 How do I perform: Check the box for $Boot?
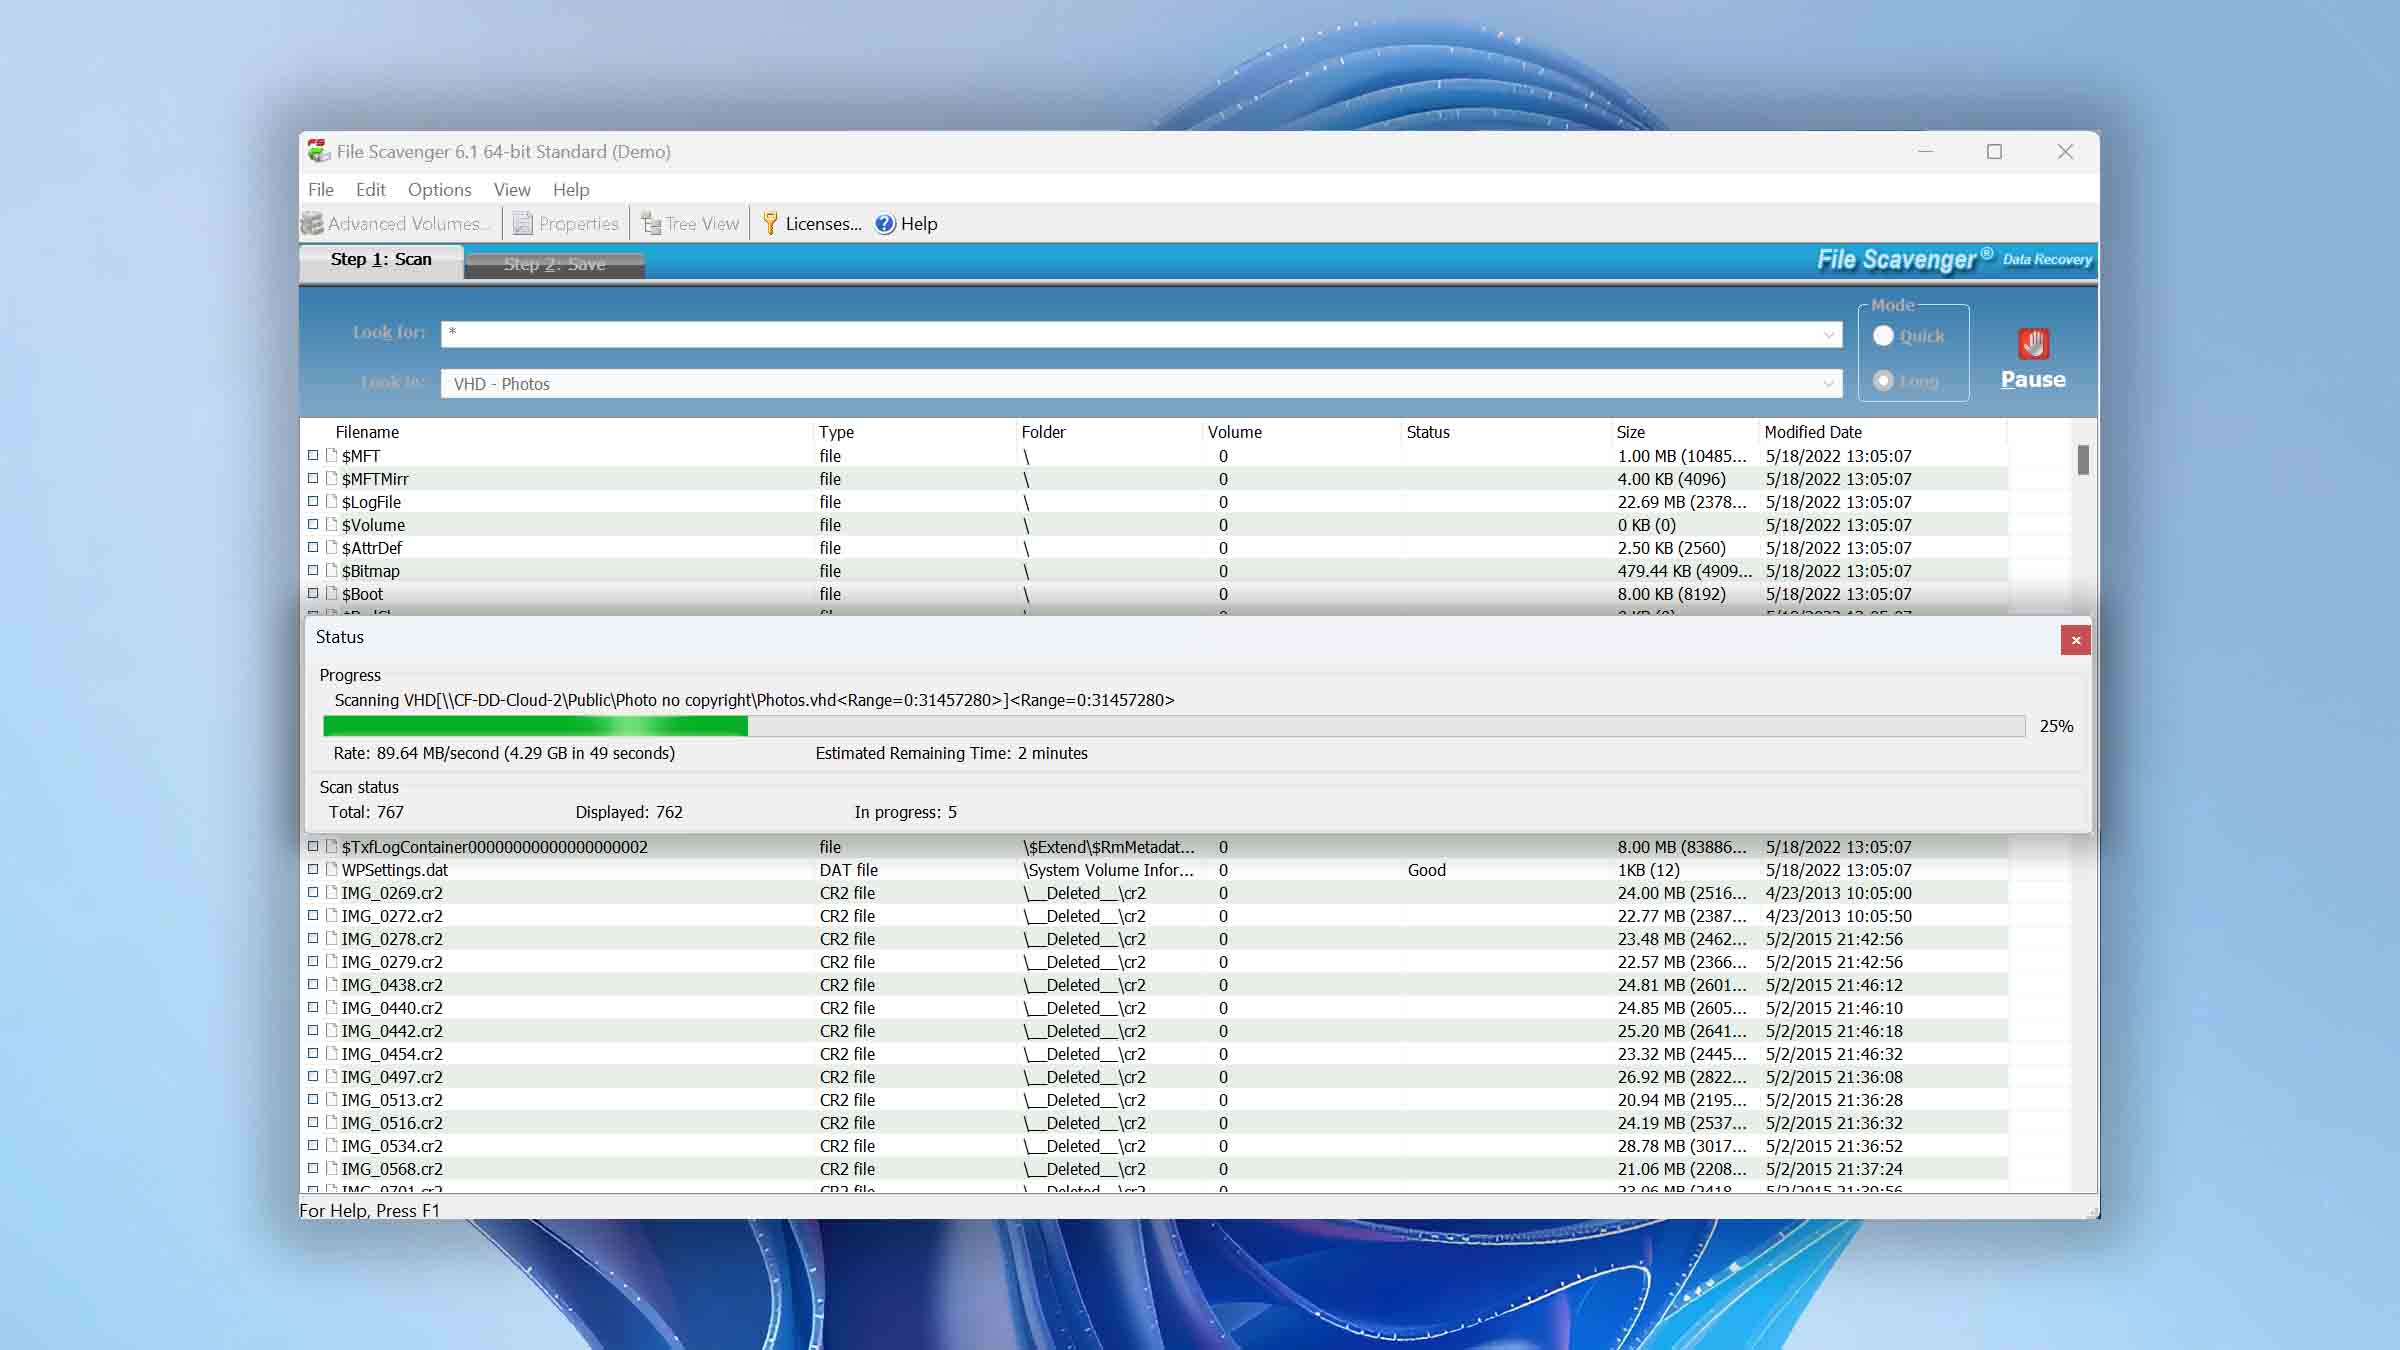pyautogui.click(x=313, y=594)
